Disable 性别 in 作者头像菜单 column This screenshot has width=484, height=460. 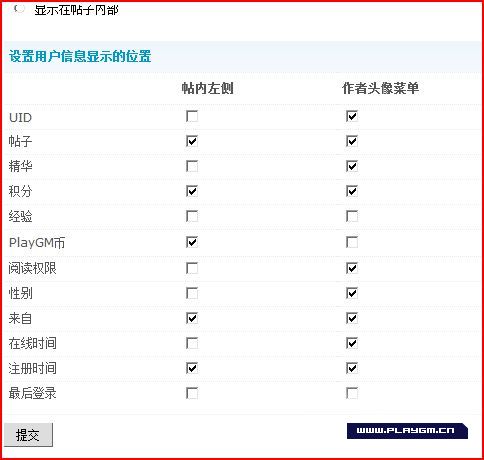pos(352,293)
